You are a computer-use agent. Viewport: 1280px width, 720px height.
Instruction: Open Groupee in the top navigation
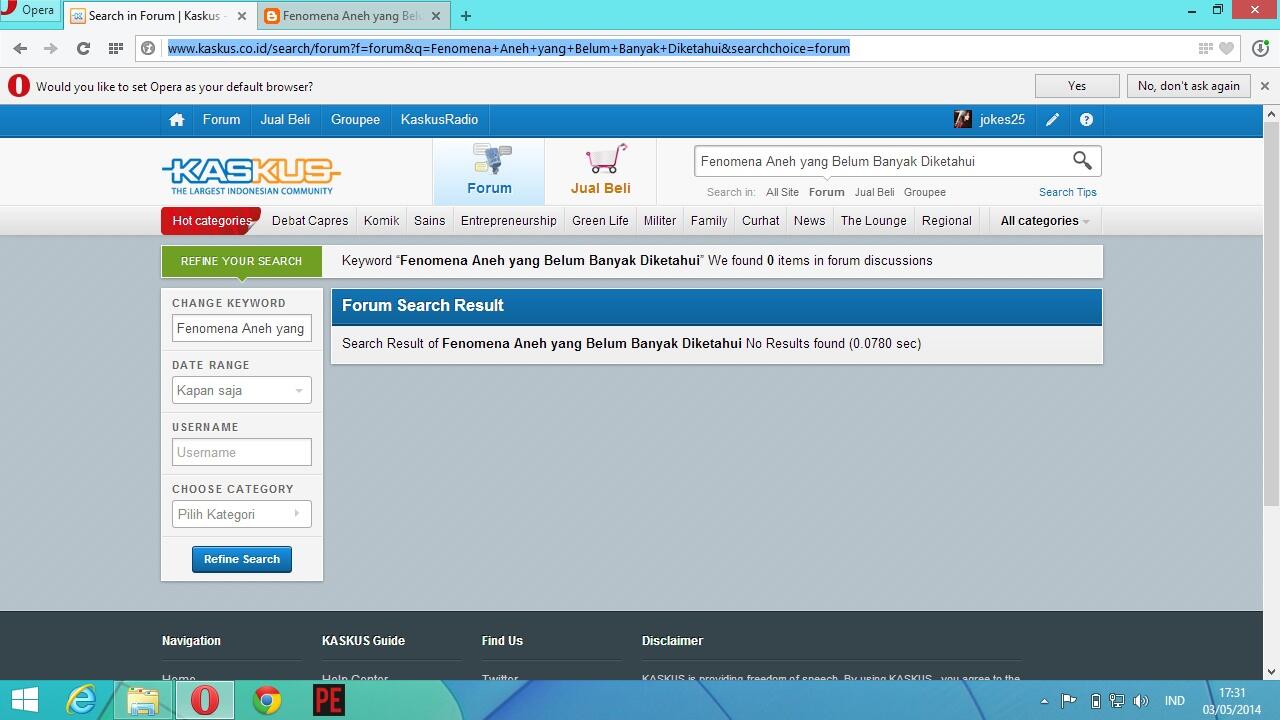[355, 120]
